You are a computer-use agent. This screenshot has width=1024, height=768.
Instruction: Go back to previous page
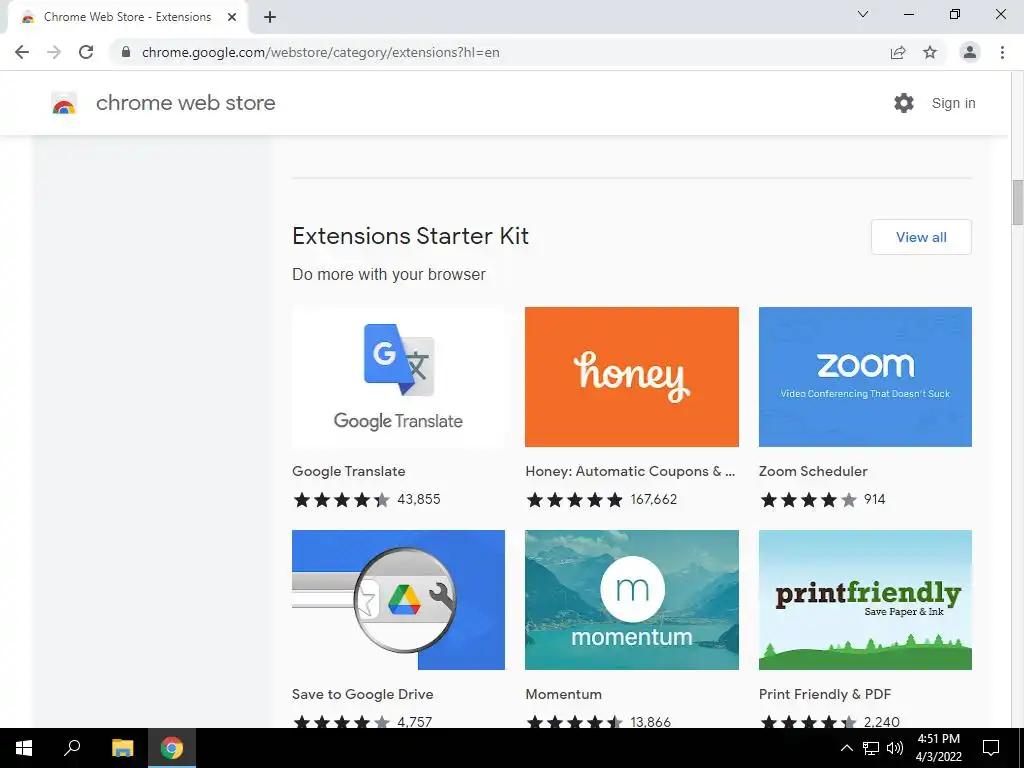click(x=22, y=52)
